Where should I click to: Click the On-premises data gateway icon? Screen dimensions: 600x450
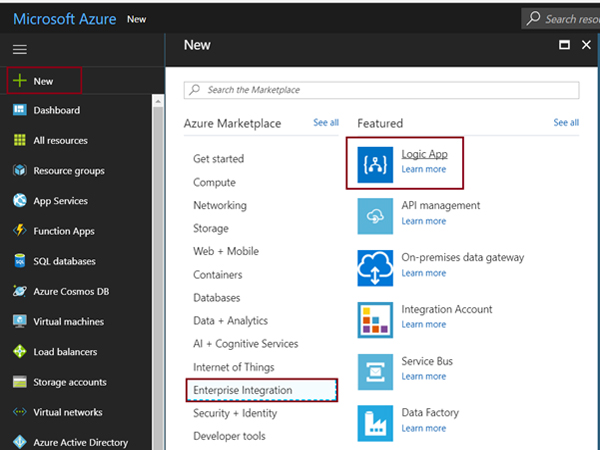(x=376, y=266)
